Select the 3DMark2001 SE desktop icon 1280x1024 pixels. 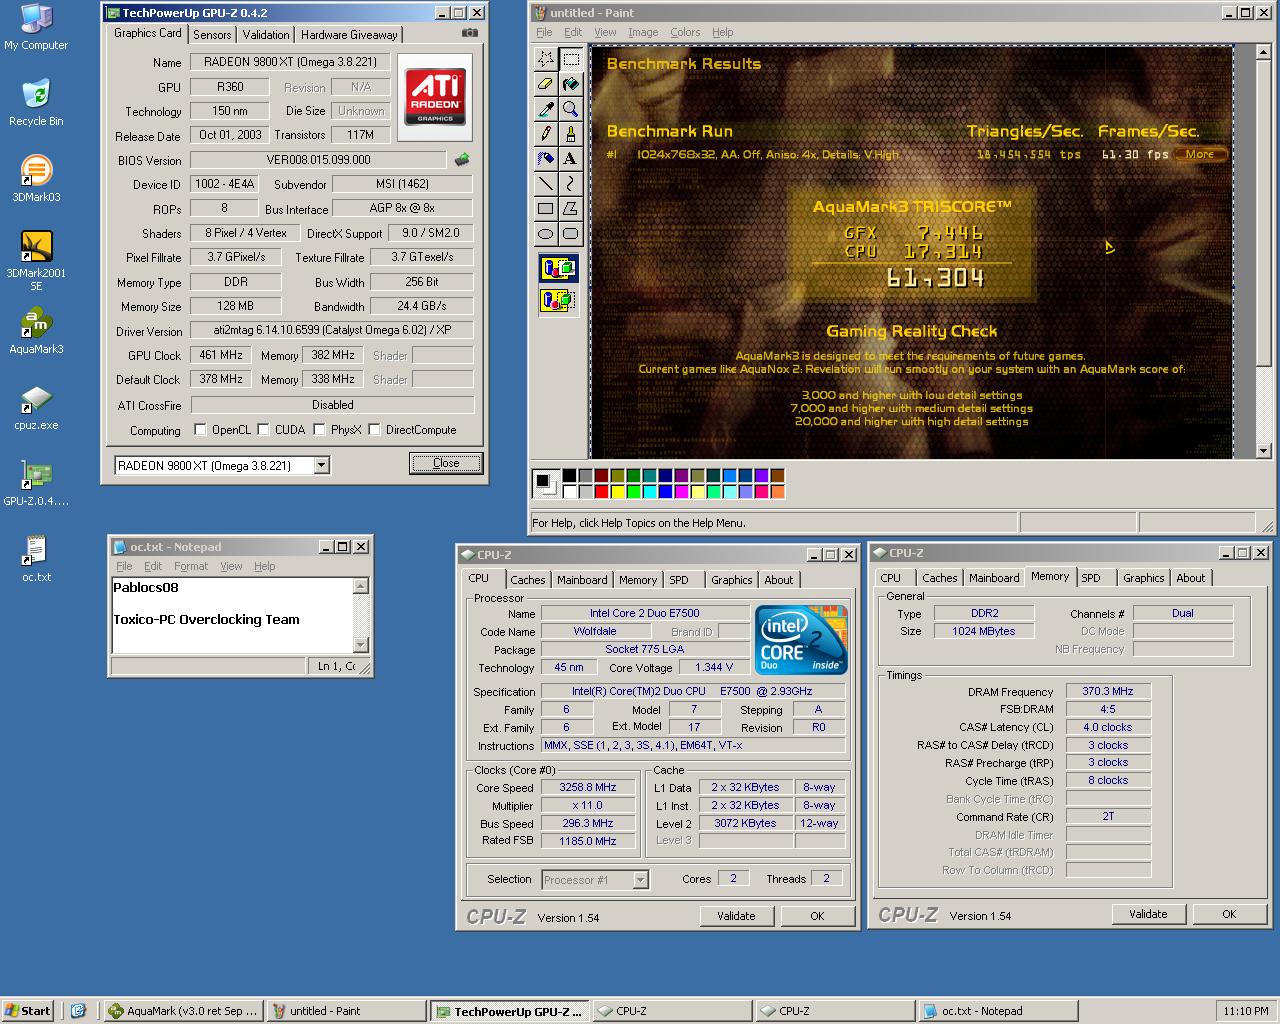click(x=36, y=261)
